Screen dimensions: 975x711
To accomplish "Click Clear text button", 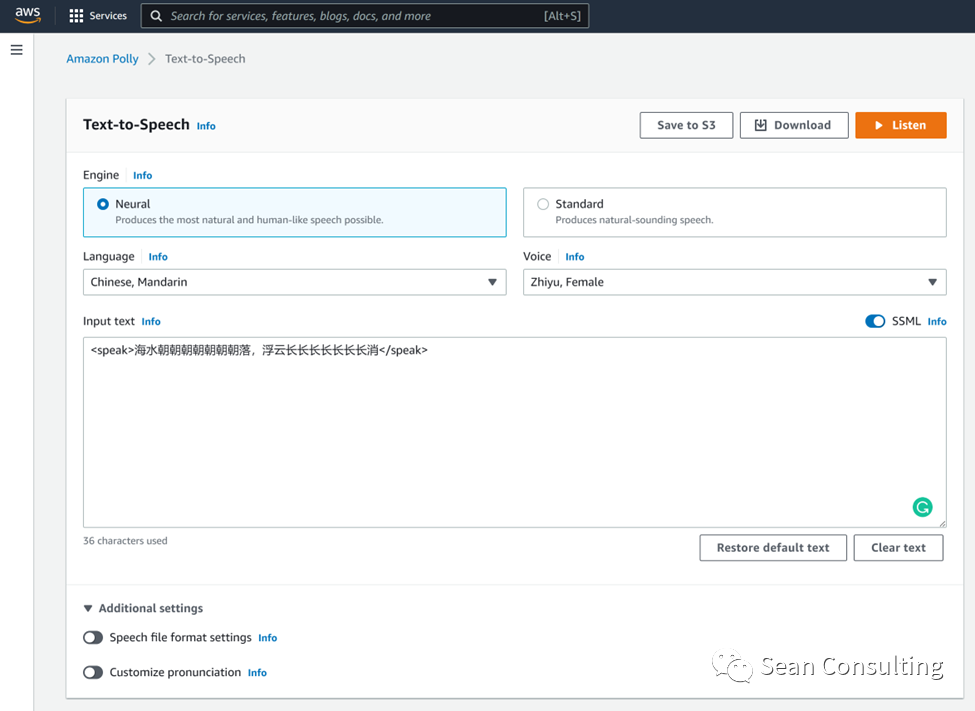I will pyautogui.click(x=898, y=547).
